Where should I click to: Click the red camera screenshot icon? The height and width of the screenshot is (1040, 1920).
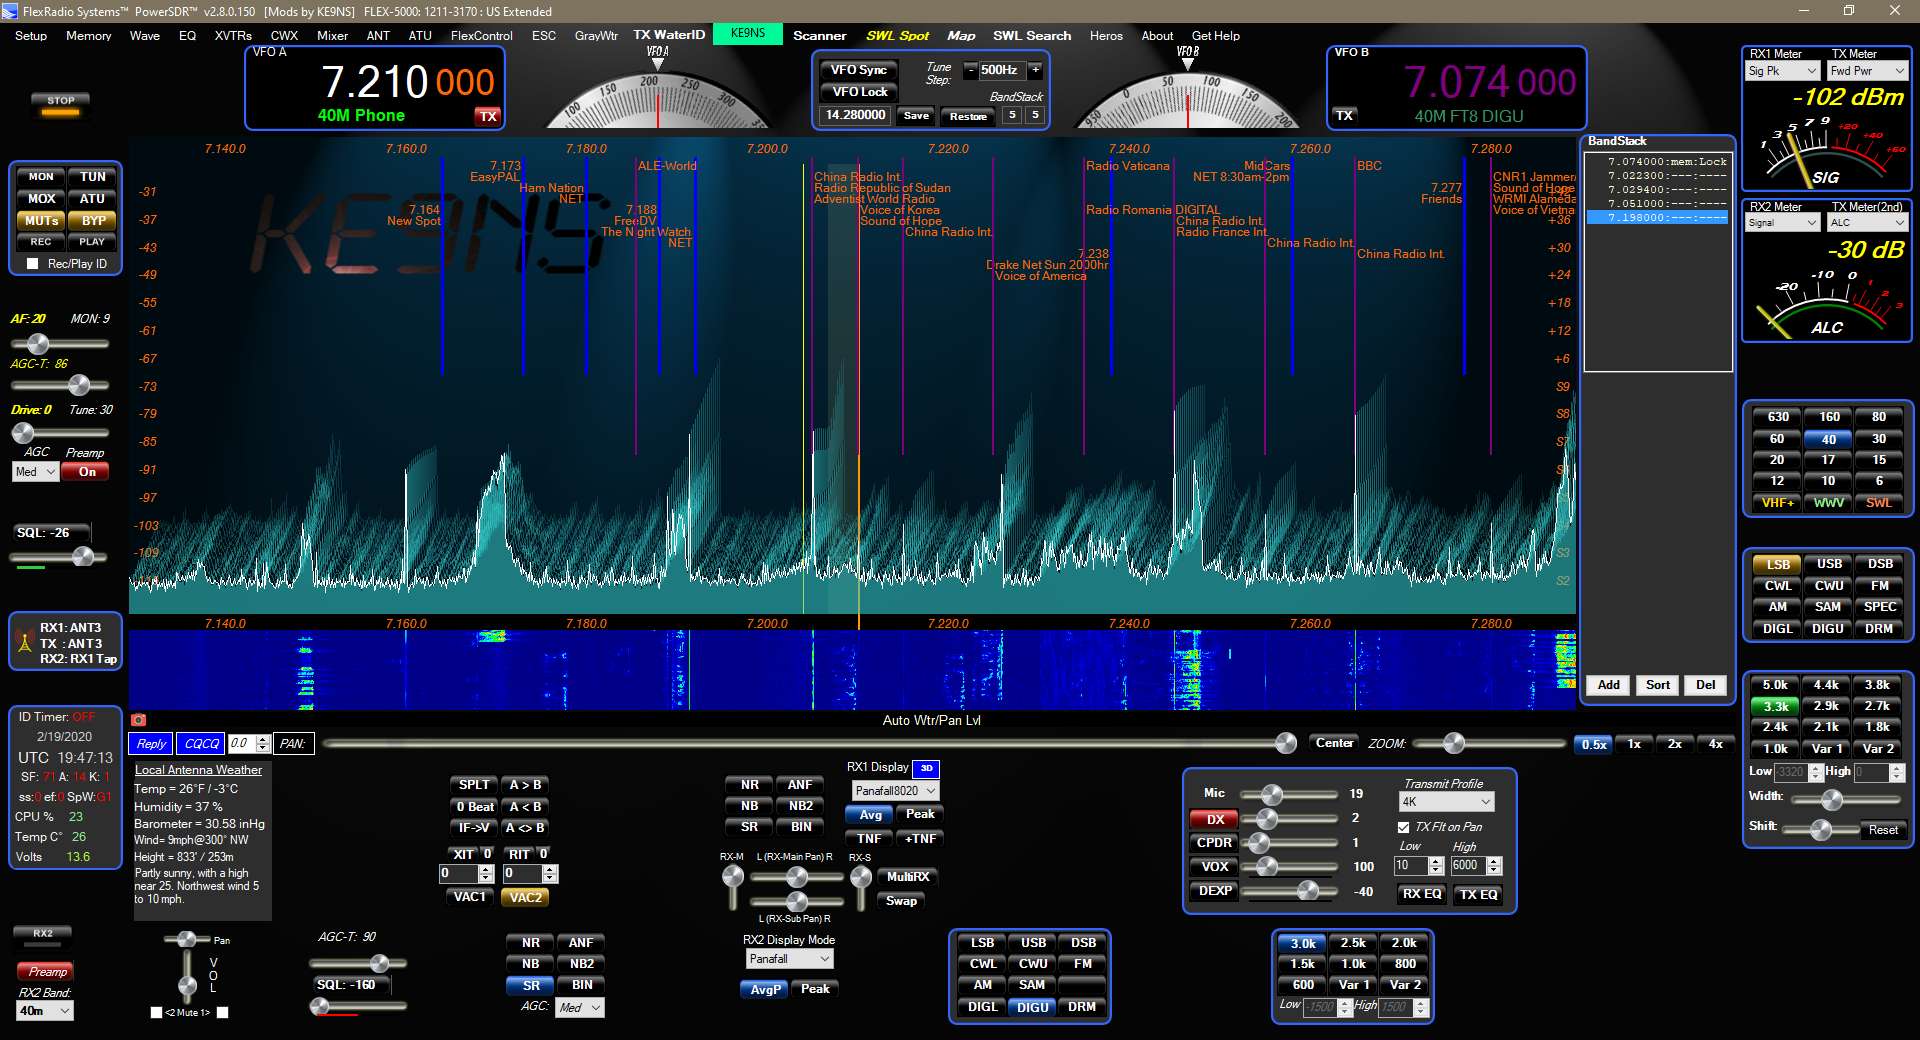pos(139,720)
